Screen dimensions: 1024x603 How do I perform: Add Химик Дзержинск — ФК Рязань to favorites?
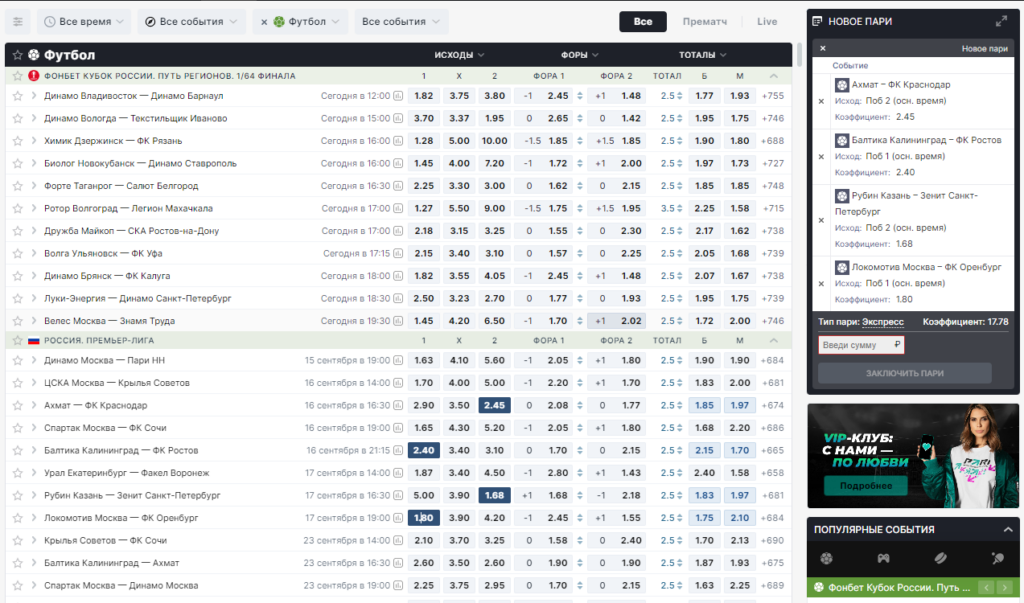click(x=18, y=141)
